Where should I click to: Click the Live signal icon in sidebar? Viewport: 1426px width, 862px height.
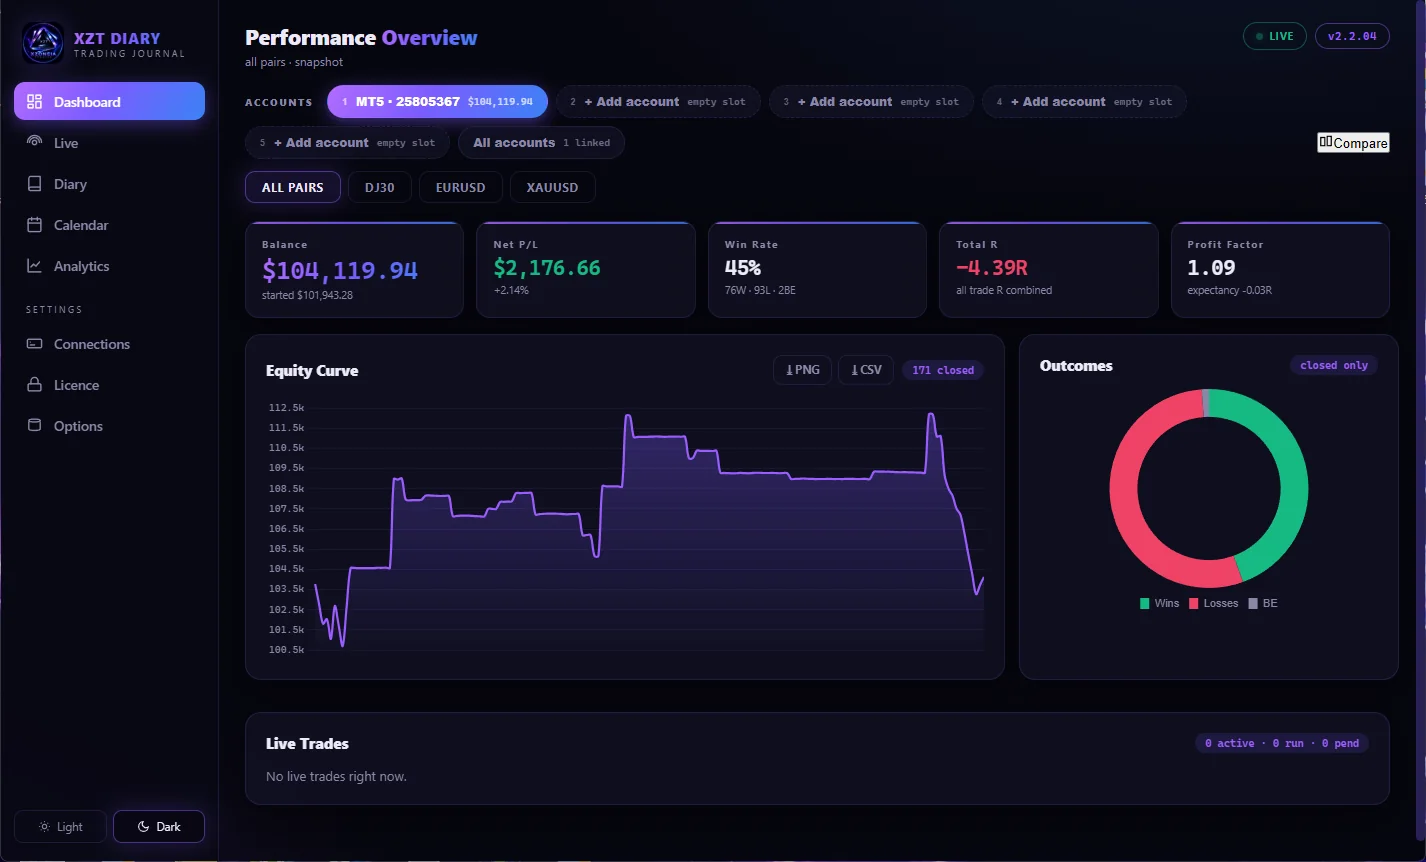[34, 142]
